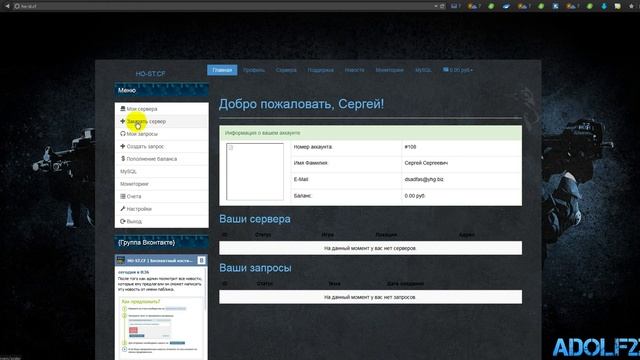Open 'Мои запросы' headset item
This screenshot has width=640, height=360.
162,134
